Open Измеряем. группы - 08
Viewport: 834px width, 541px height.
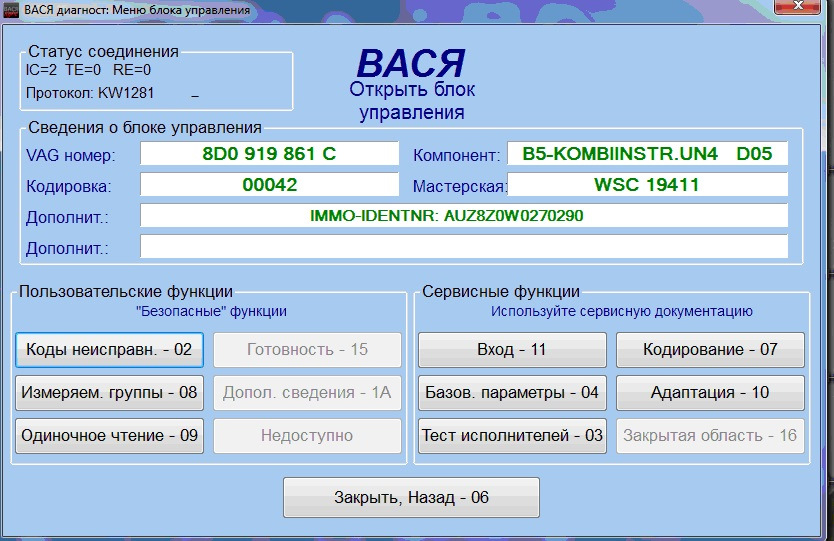[110, 393]
